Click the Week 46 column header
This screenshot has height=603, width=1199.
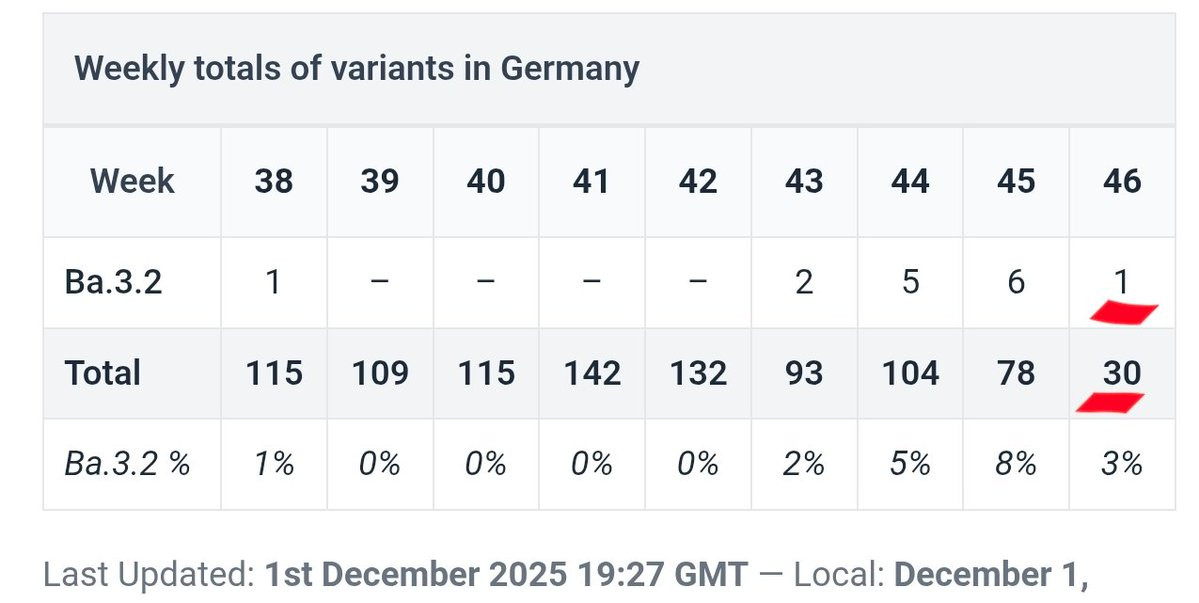(x=1122, y=181)
